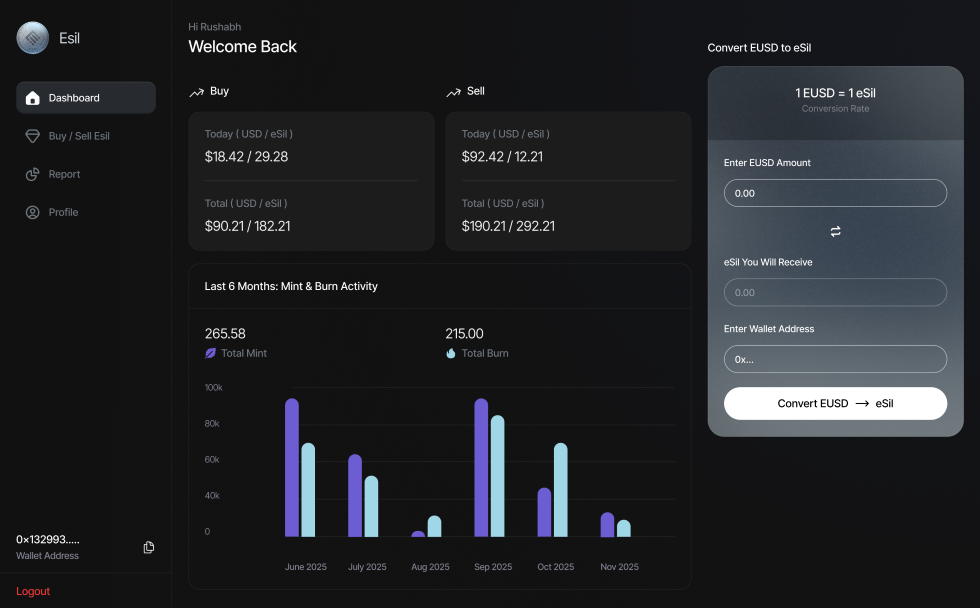Focus the Enter EUSD Amount field
This screenshot has height=608, width=980.
(x=835, y=193)
